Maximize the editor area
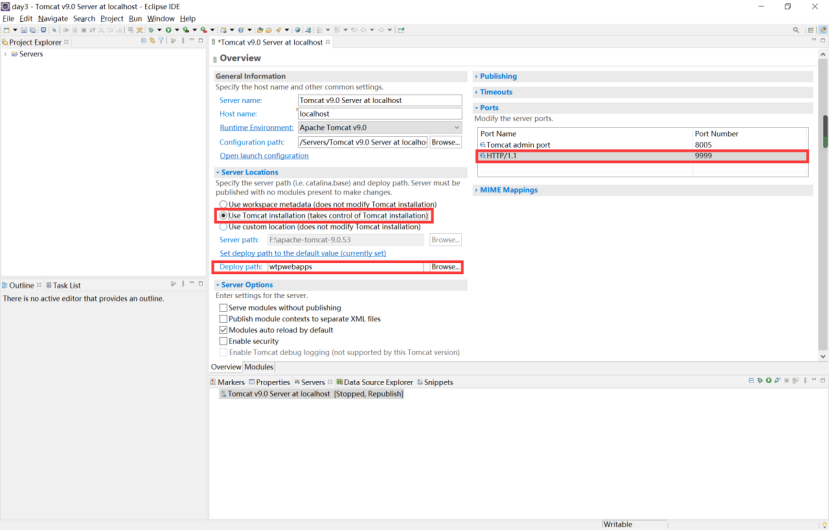Image resolution: width=830 pixels, height=530 pixels. [823, 40]
